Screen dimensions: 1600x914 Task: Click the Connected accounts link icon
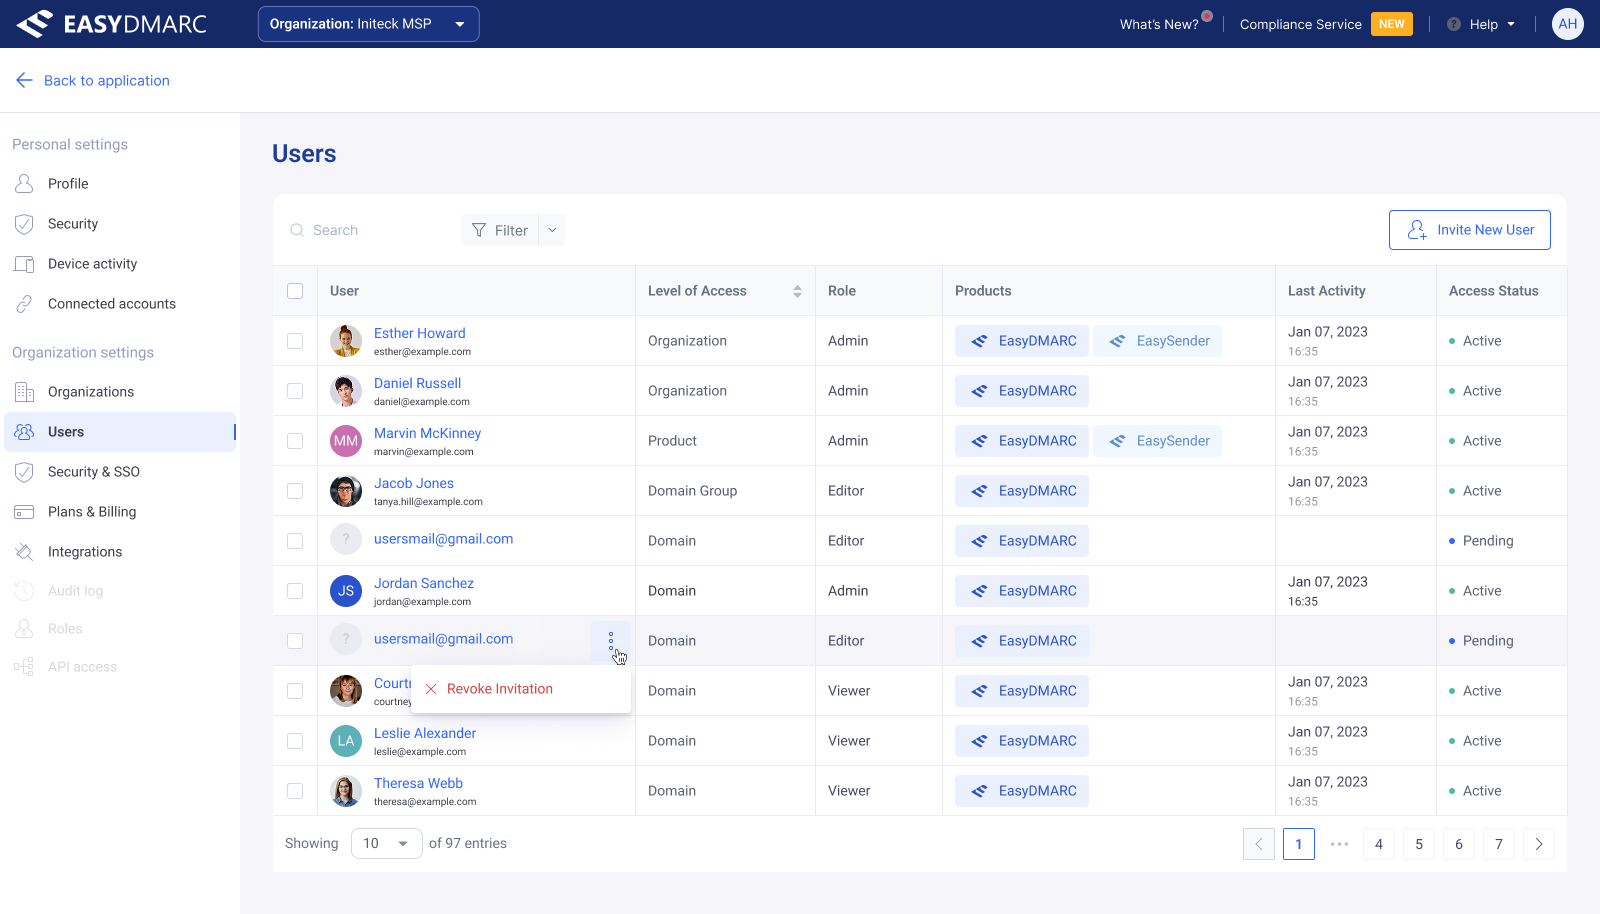pos(24,304)
